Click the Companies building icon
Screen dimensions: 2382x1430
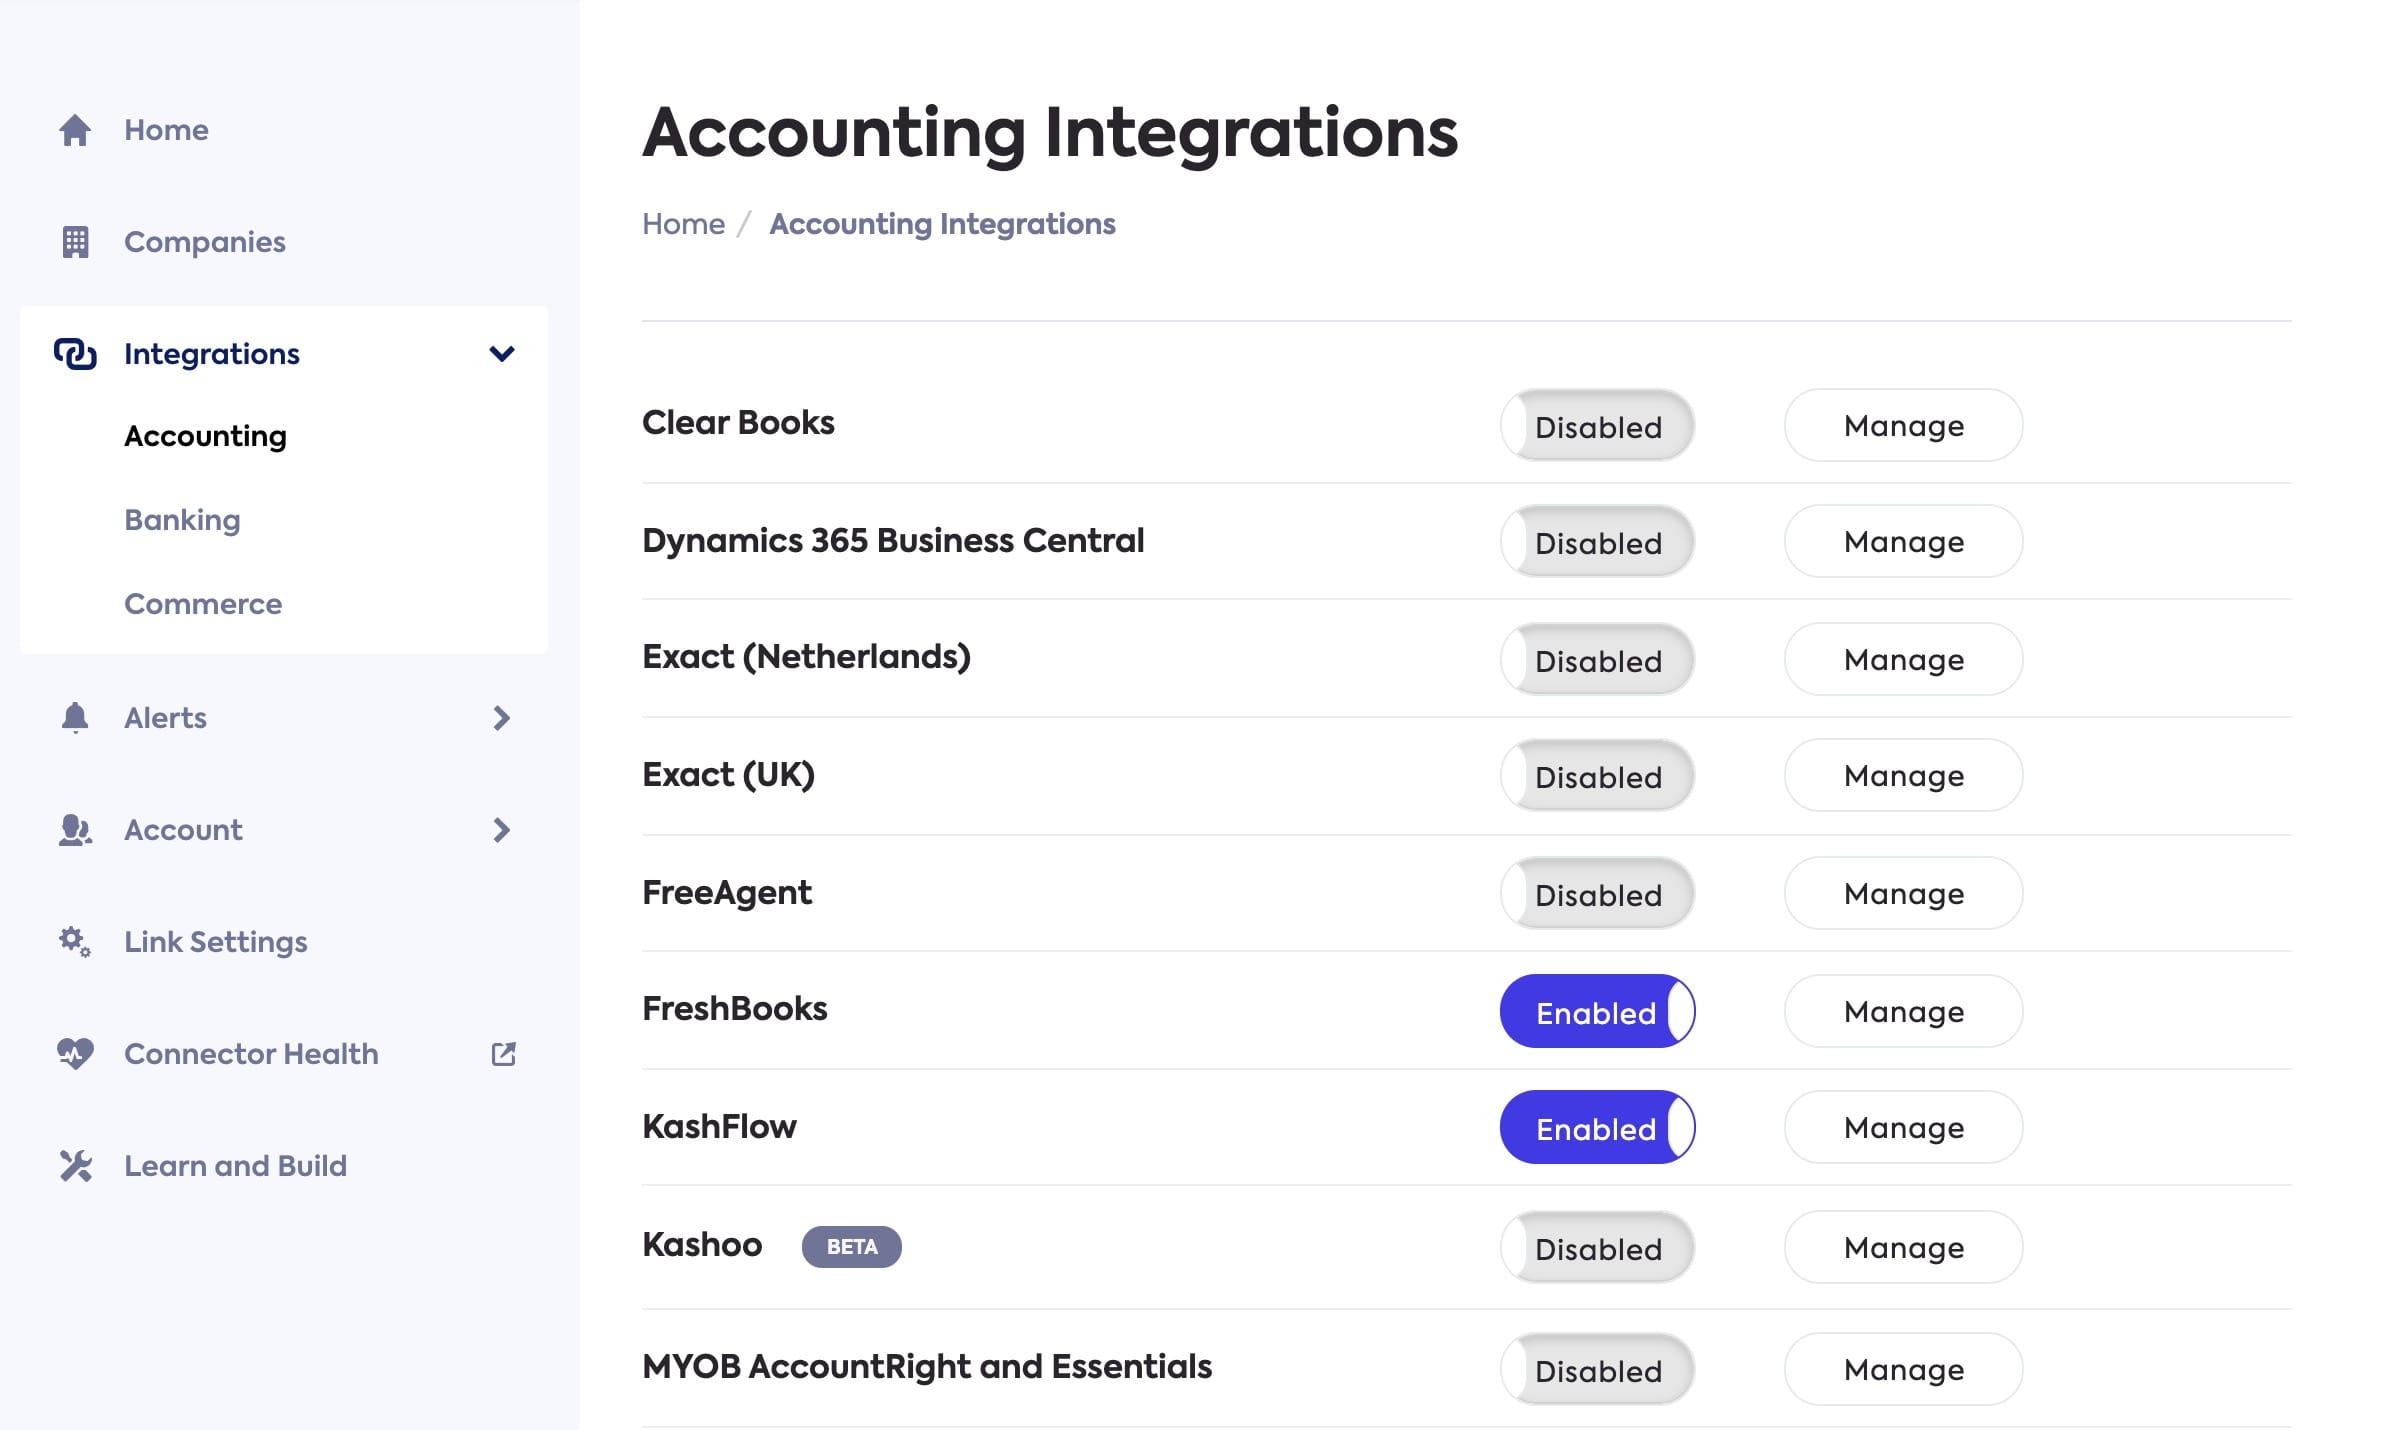(x=75, y=242)
